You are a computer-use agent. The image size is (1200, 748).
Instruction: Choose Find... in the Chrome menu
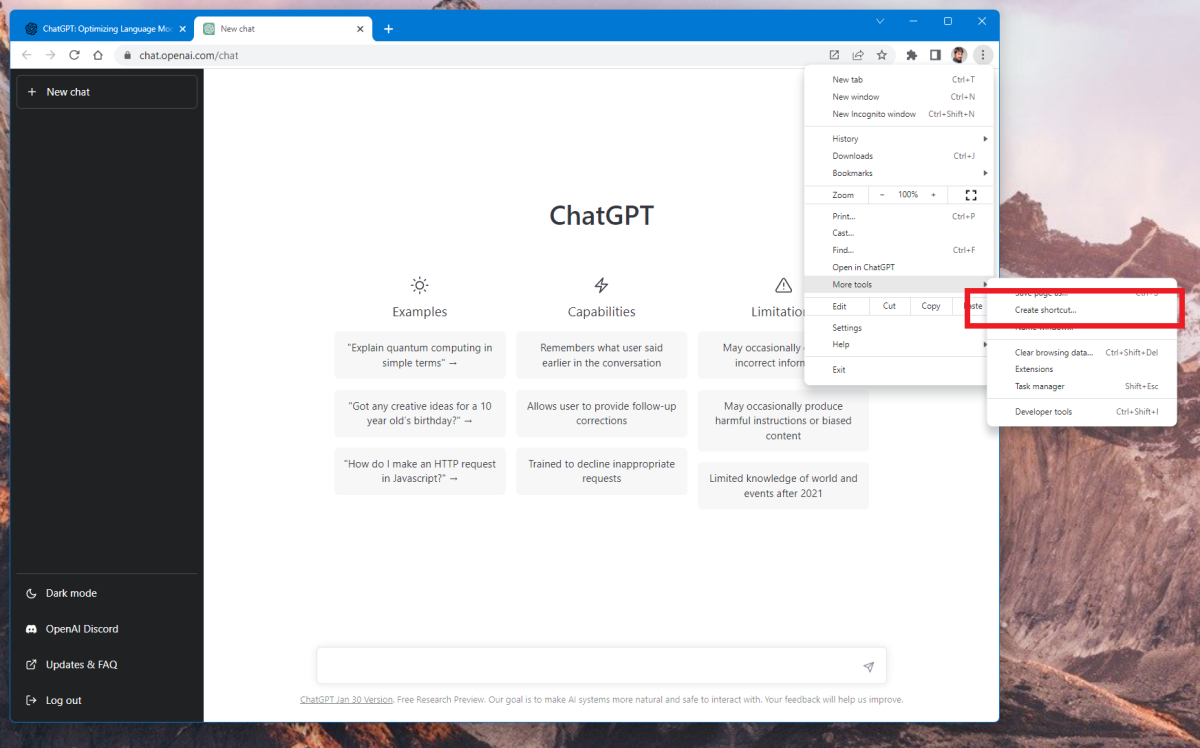click(899, 250)
